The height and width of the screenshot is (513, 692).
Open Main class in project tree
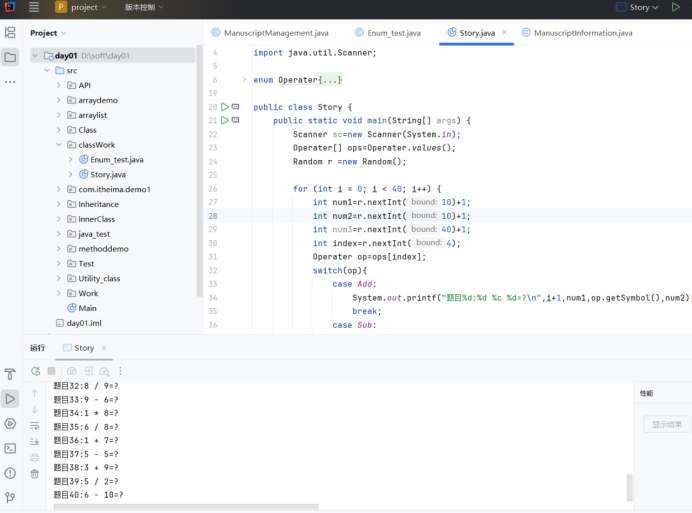tap(87, 308)
